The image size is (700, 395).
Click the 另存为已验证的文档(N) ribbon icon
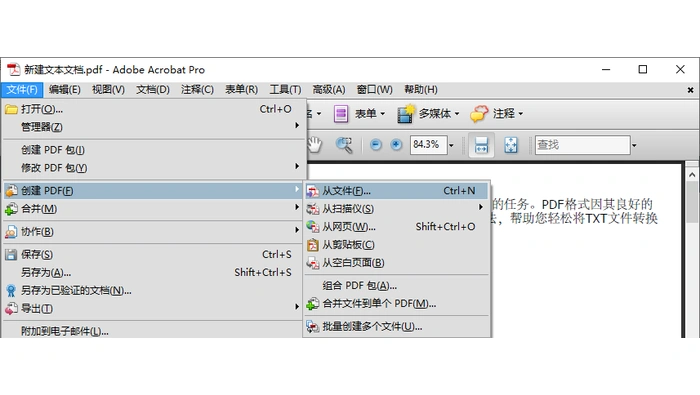11,291
